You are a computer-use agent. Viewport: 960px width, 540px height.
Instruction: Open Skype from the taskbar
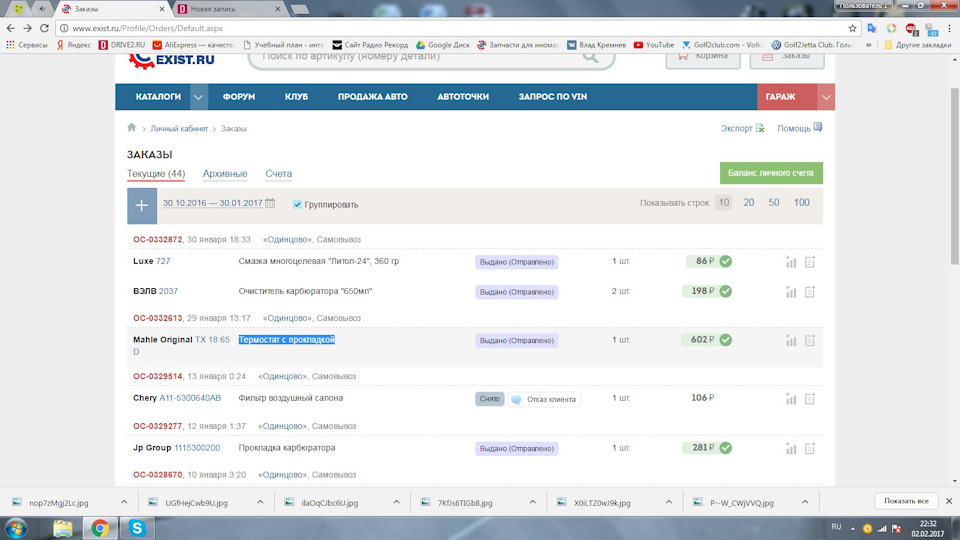tap(137, 528)
